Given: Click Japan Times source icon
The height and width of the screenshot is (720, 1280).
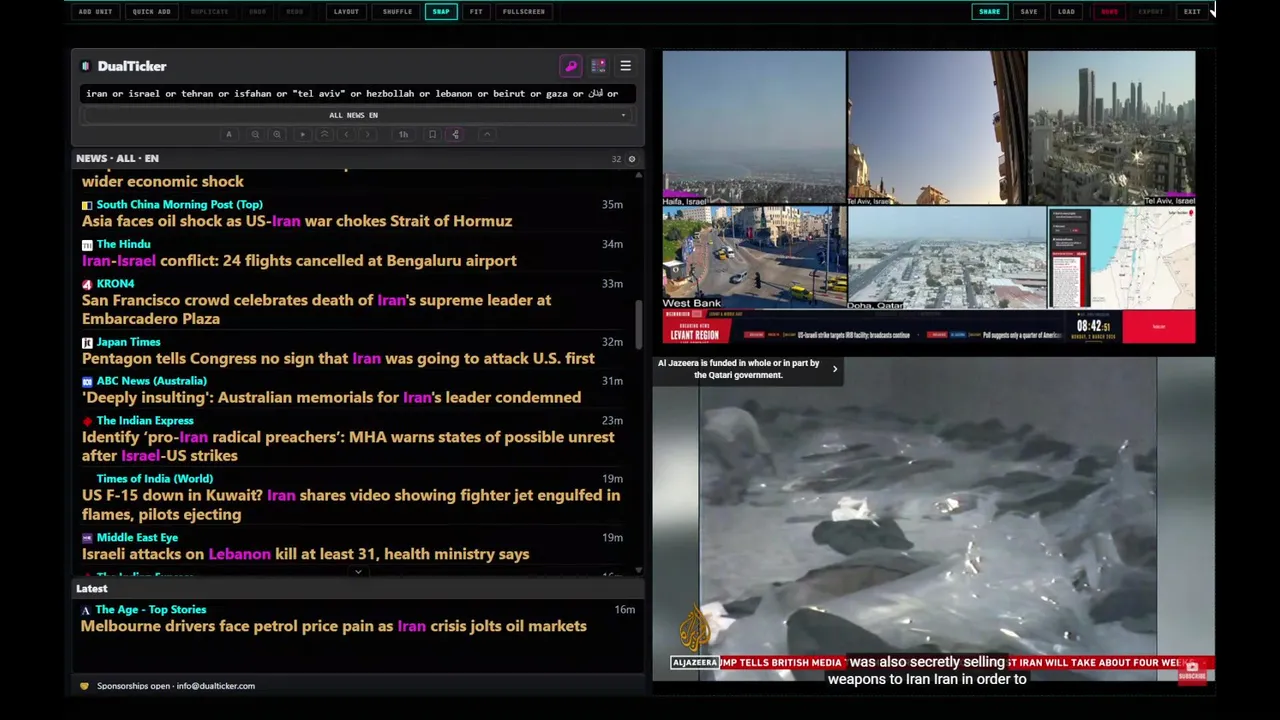Looking at the screenshot, I should pos(87,342).
